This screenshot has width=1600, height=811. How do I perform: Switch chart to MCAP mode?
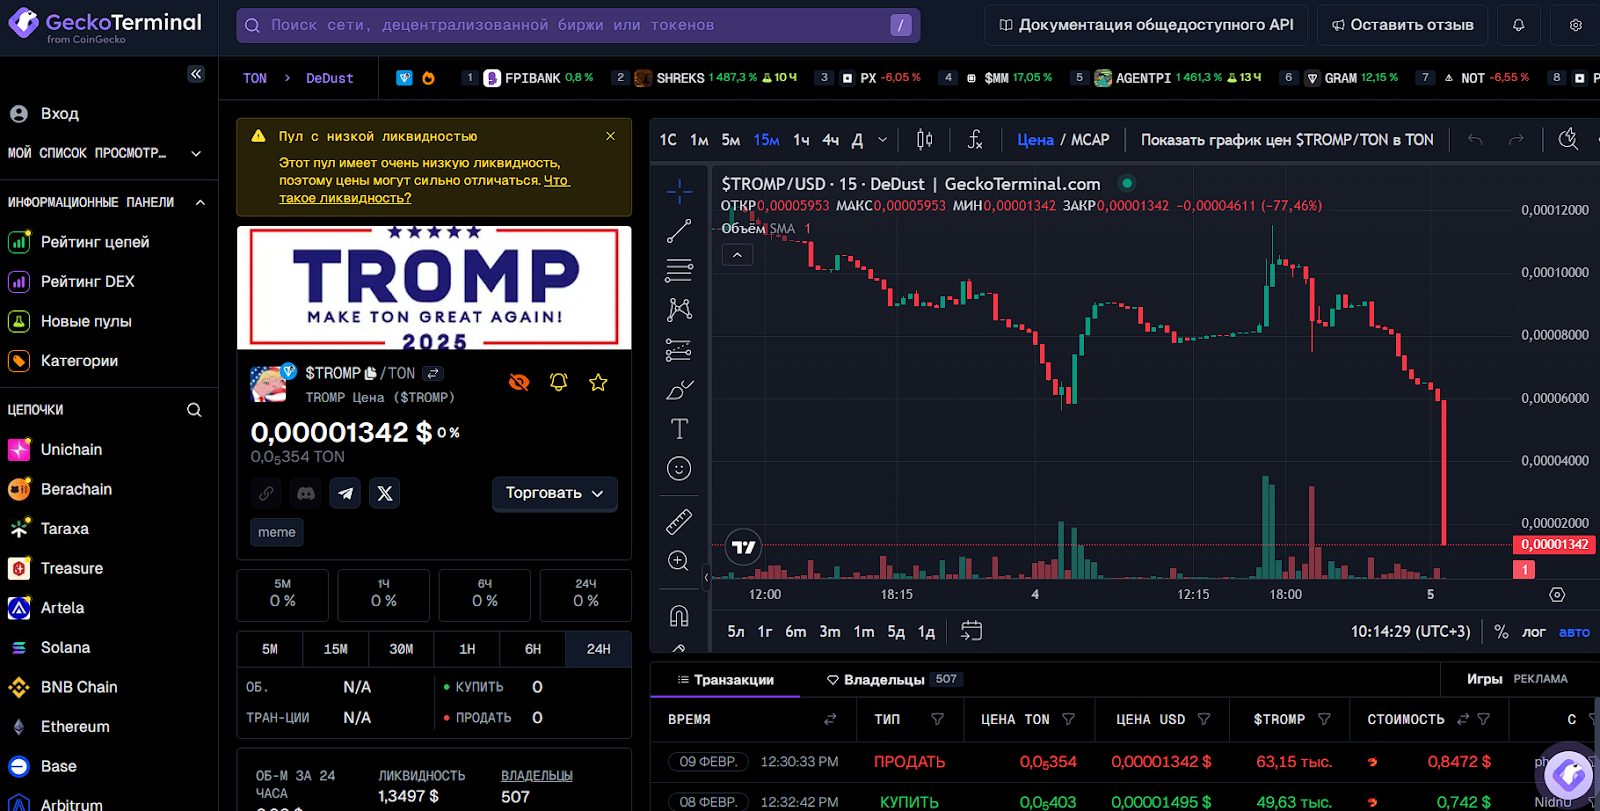pyautogui.click(x=1090, y=140)
